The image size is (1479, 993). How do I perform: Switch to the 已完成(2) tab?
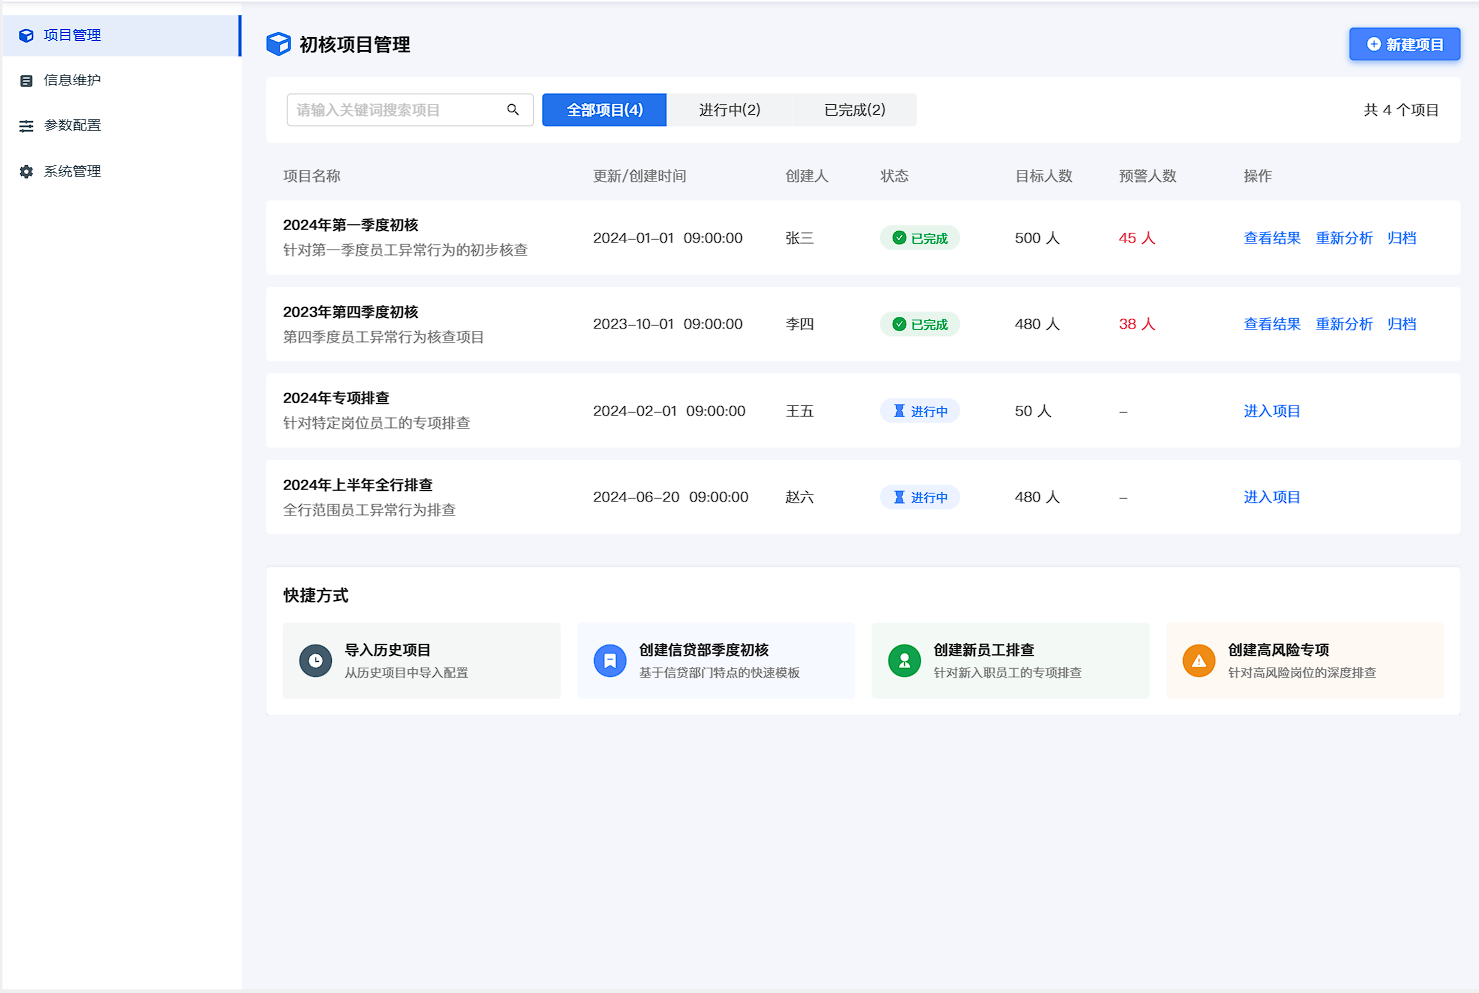pos(854,110)
